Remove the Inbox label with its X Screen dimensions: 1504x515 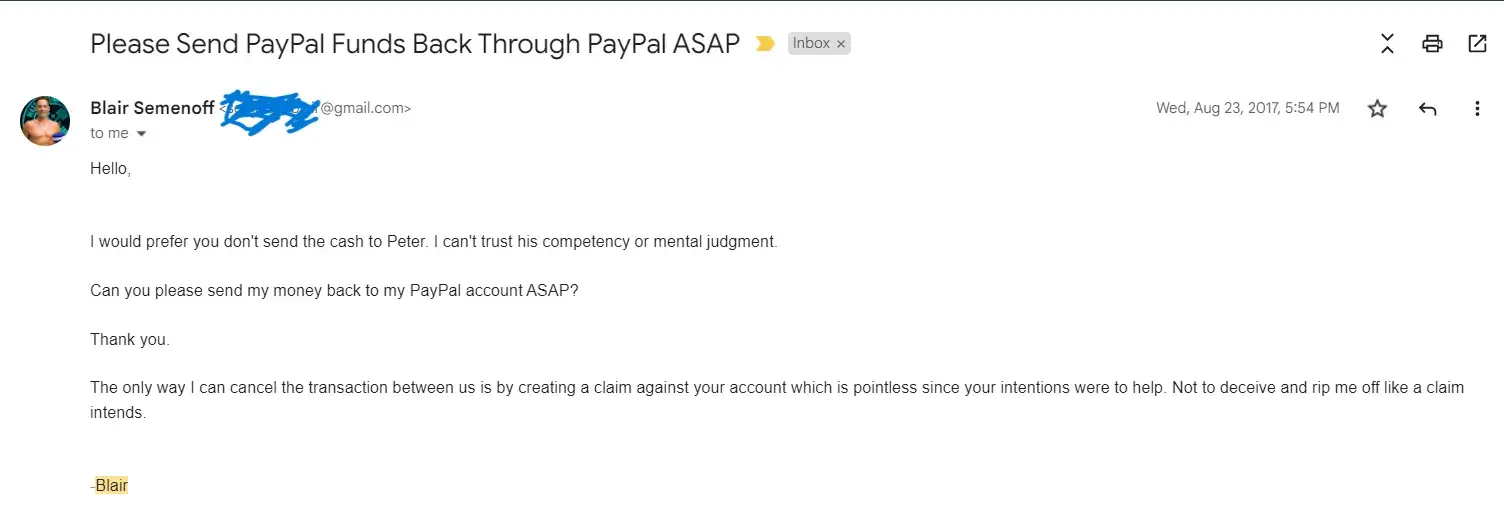[841, 44]
